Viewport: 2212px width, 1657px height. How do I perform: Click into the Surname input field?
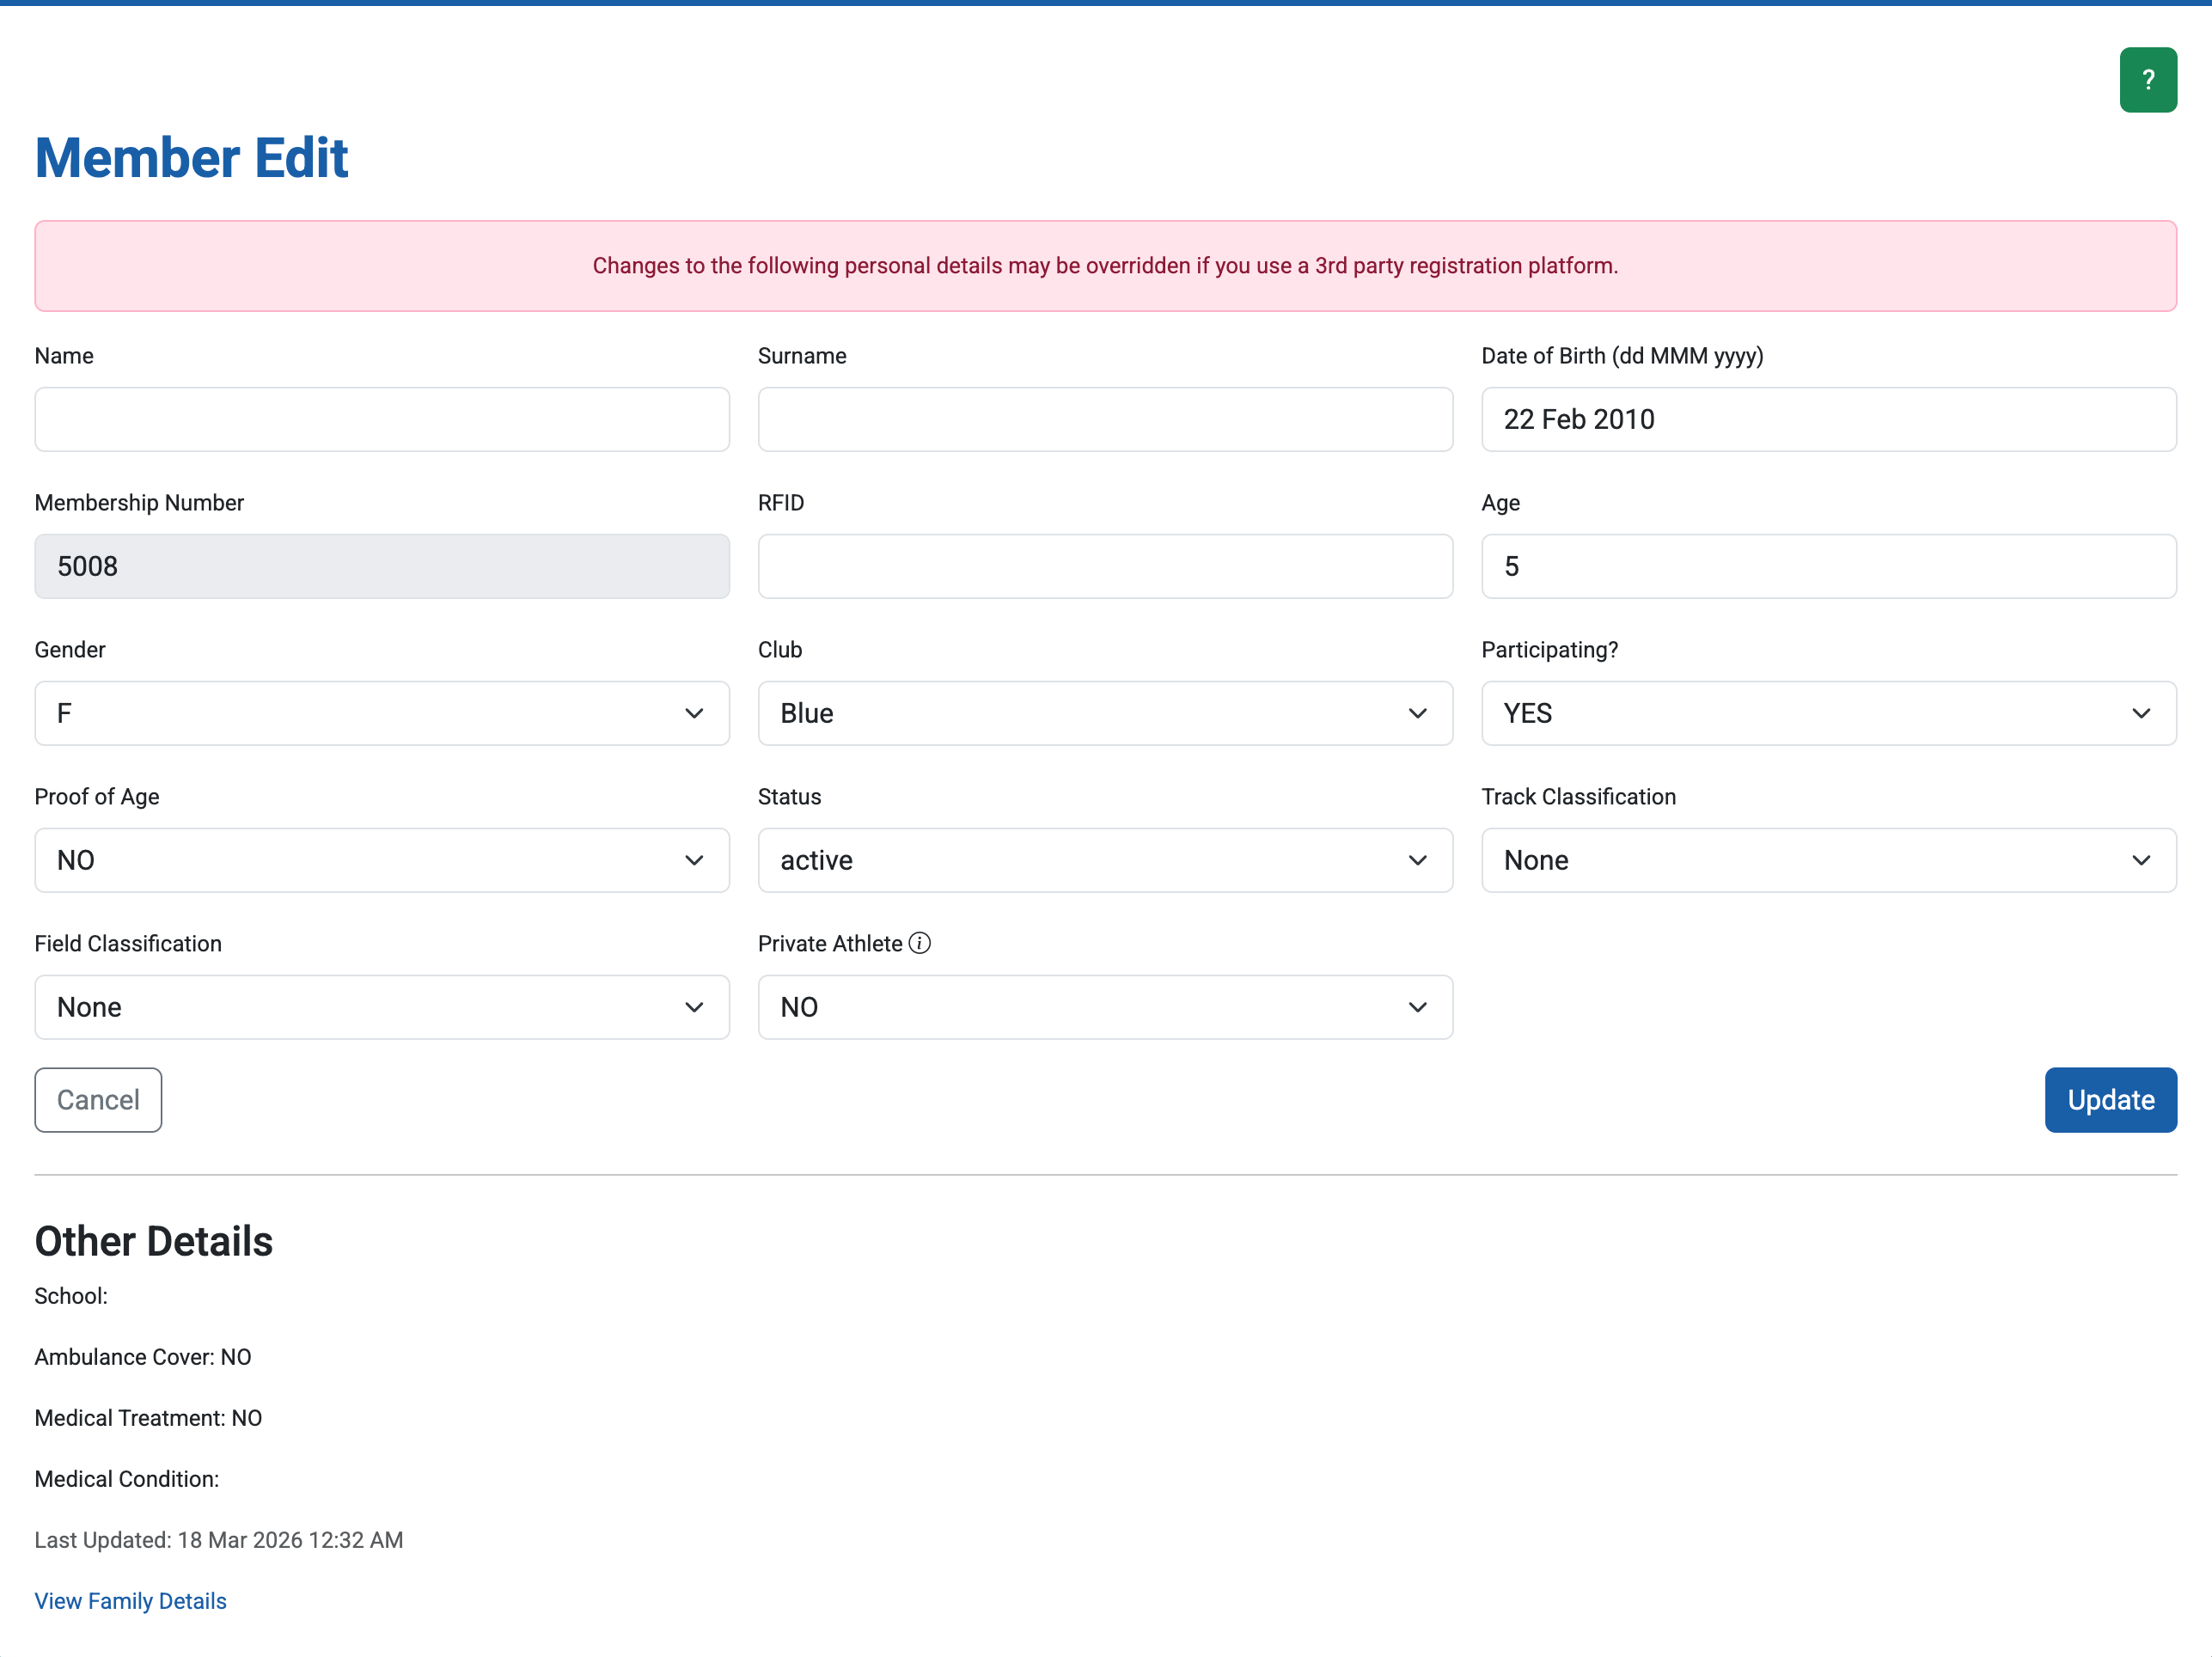click(1105, 419)
